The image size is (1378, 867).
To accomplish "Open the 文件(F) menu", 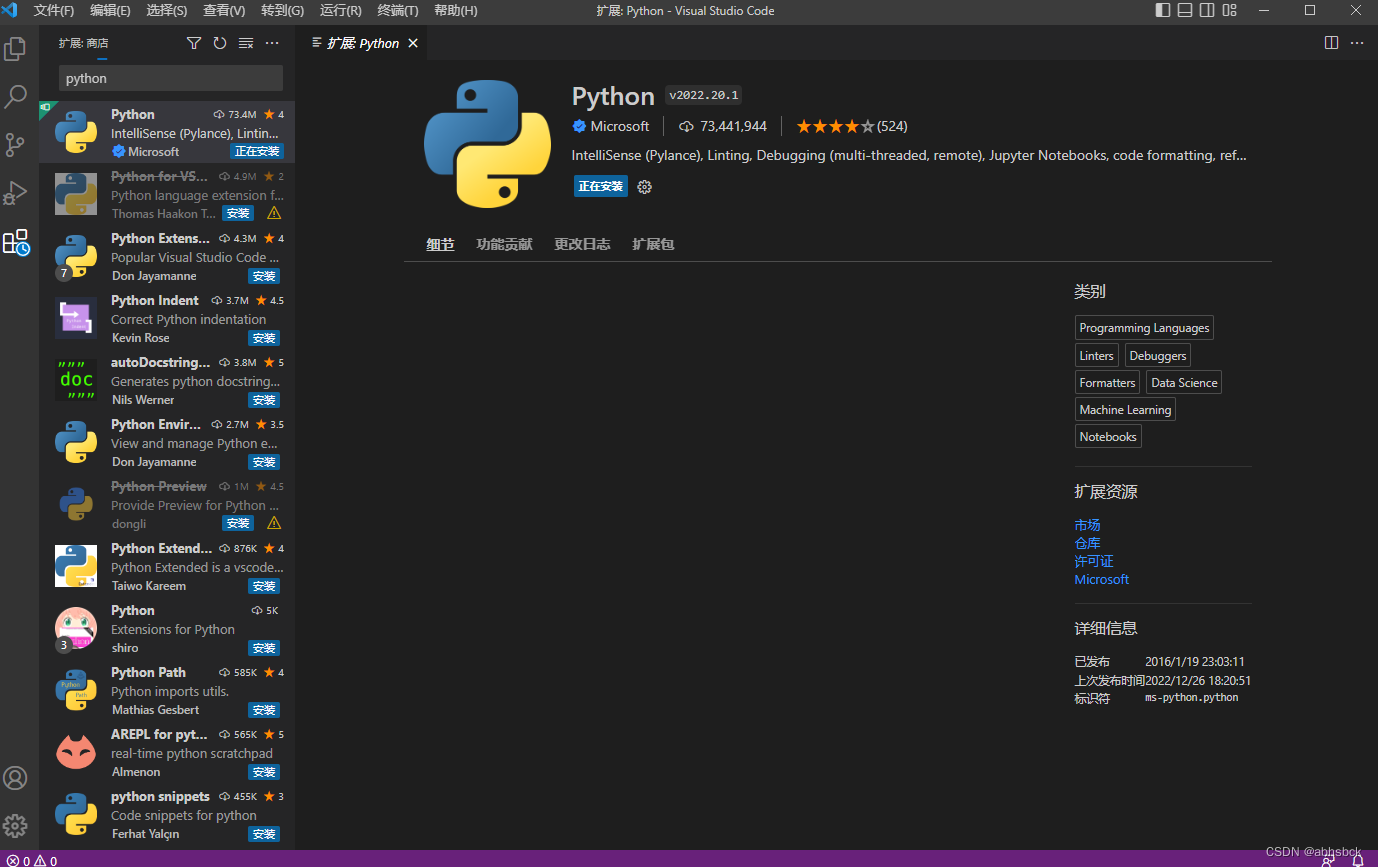I will (x=54, y=10).
